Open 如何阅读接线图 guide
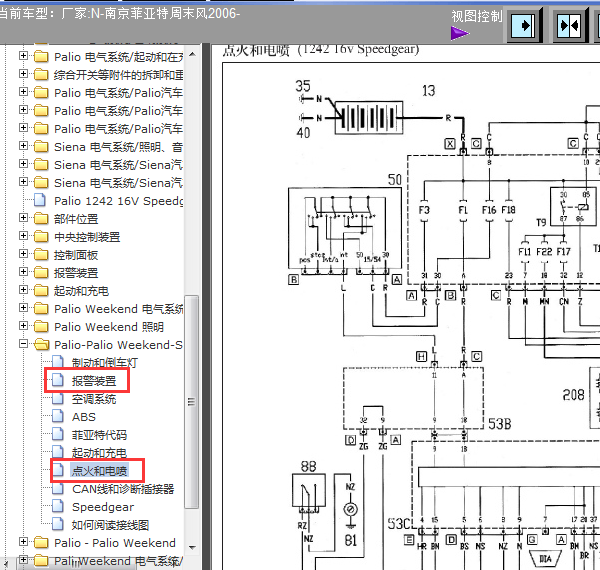 [x=110, y=525]
